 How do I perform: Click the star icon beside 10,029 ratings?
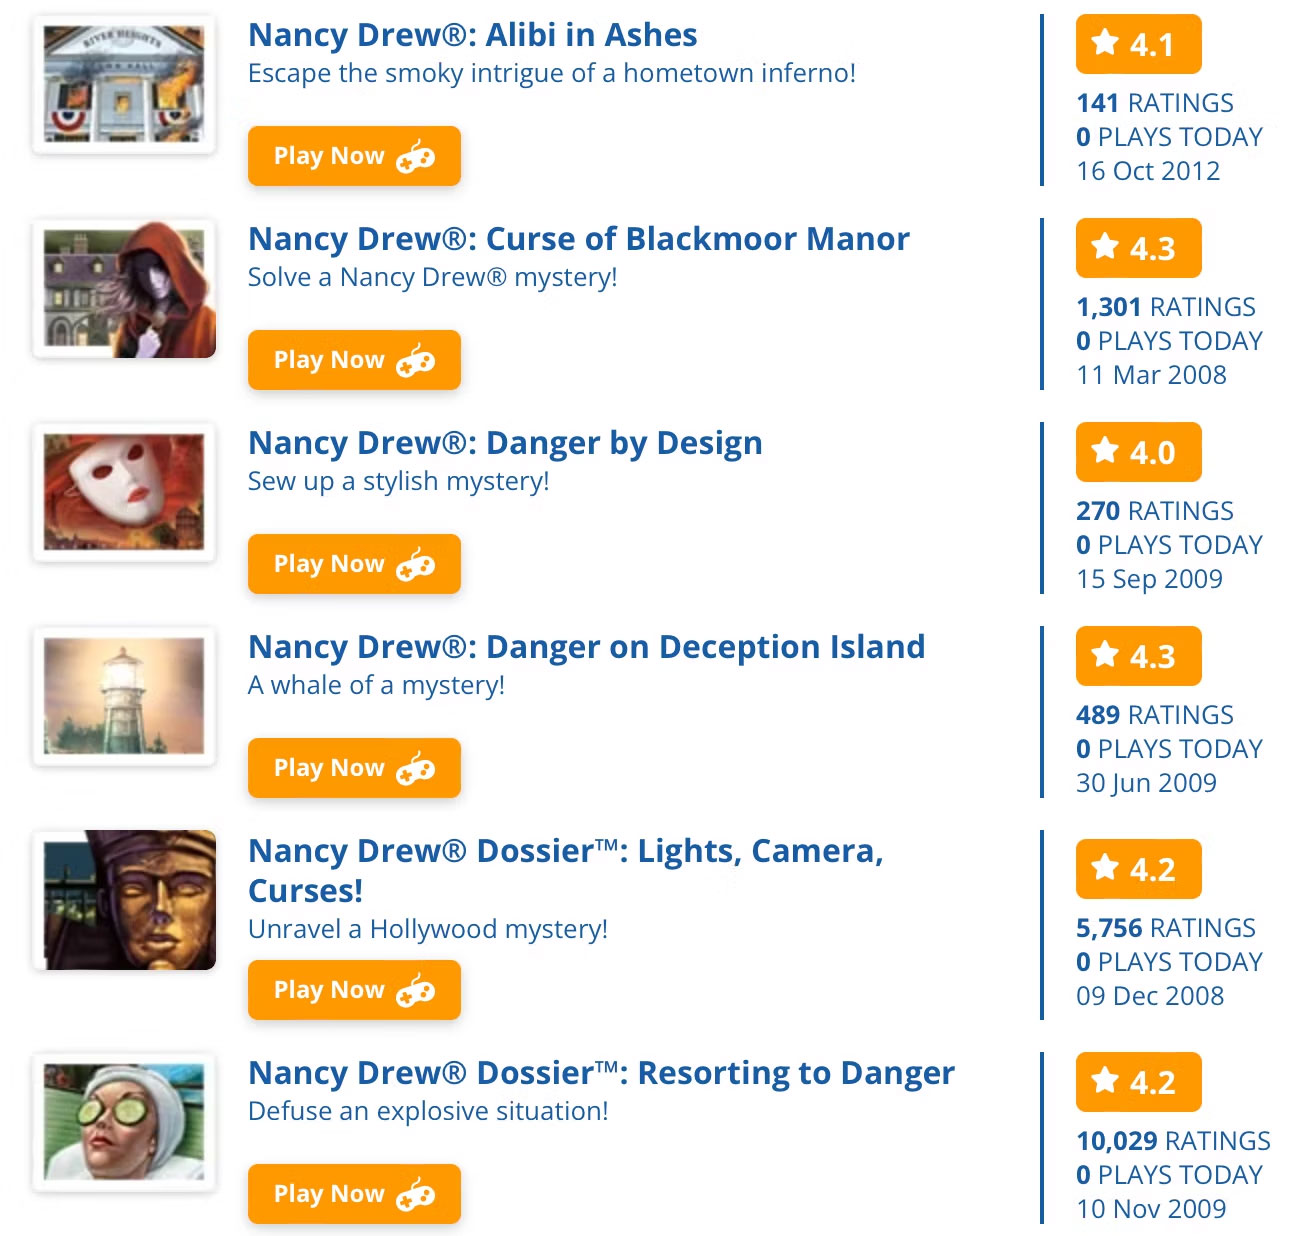tap(1105, 1081)
